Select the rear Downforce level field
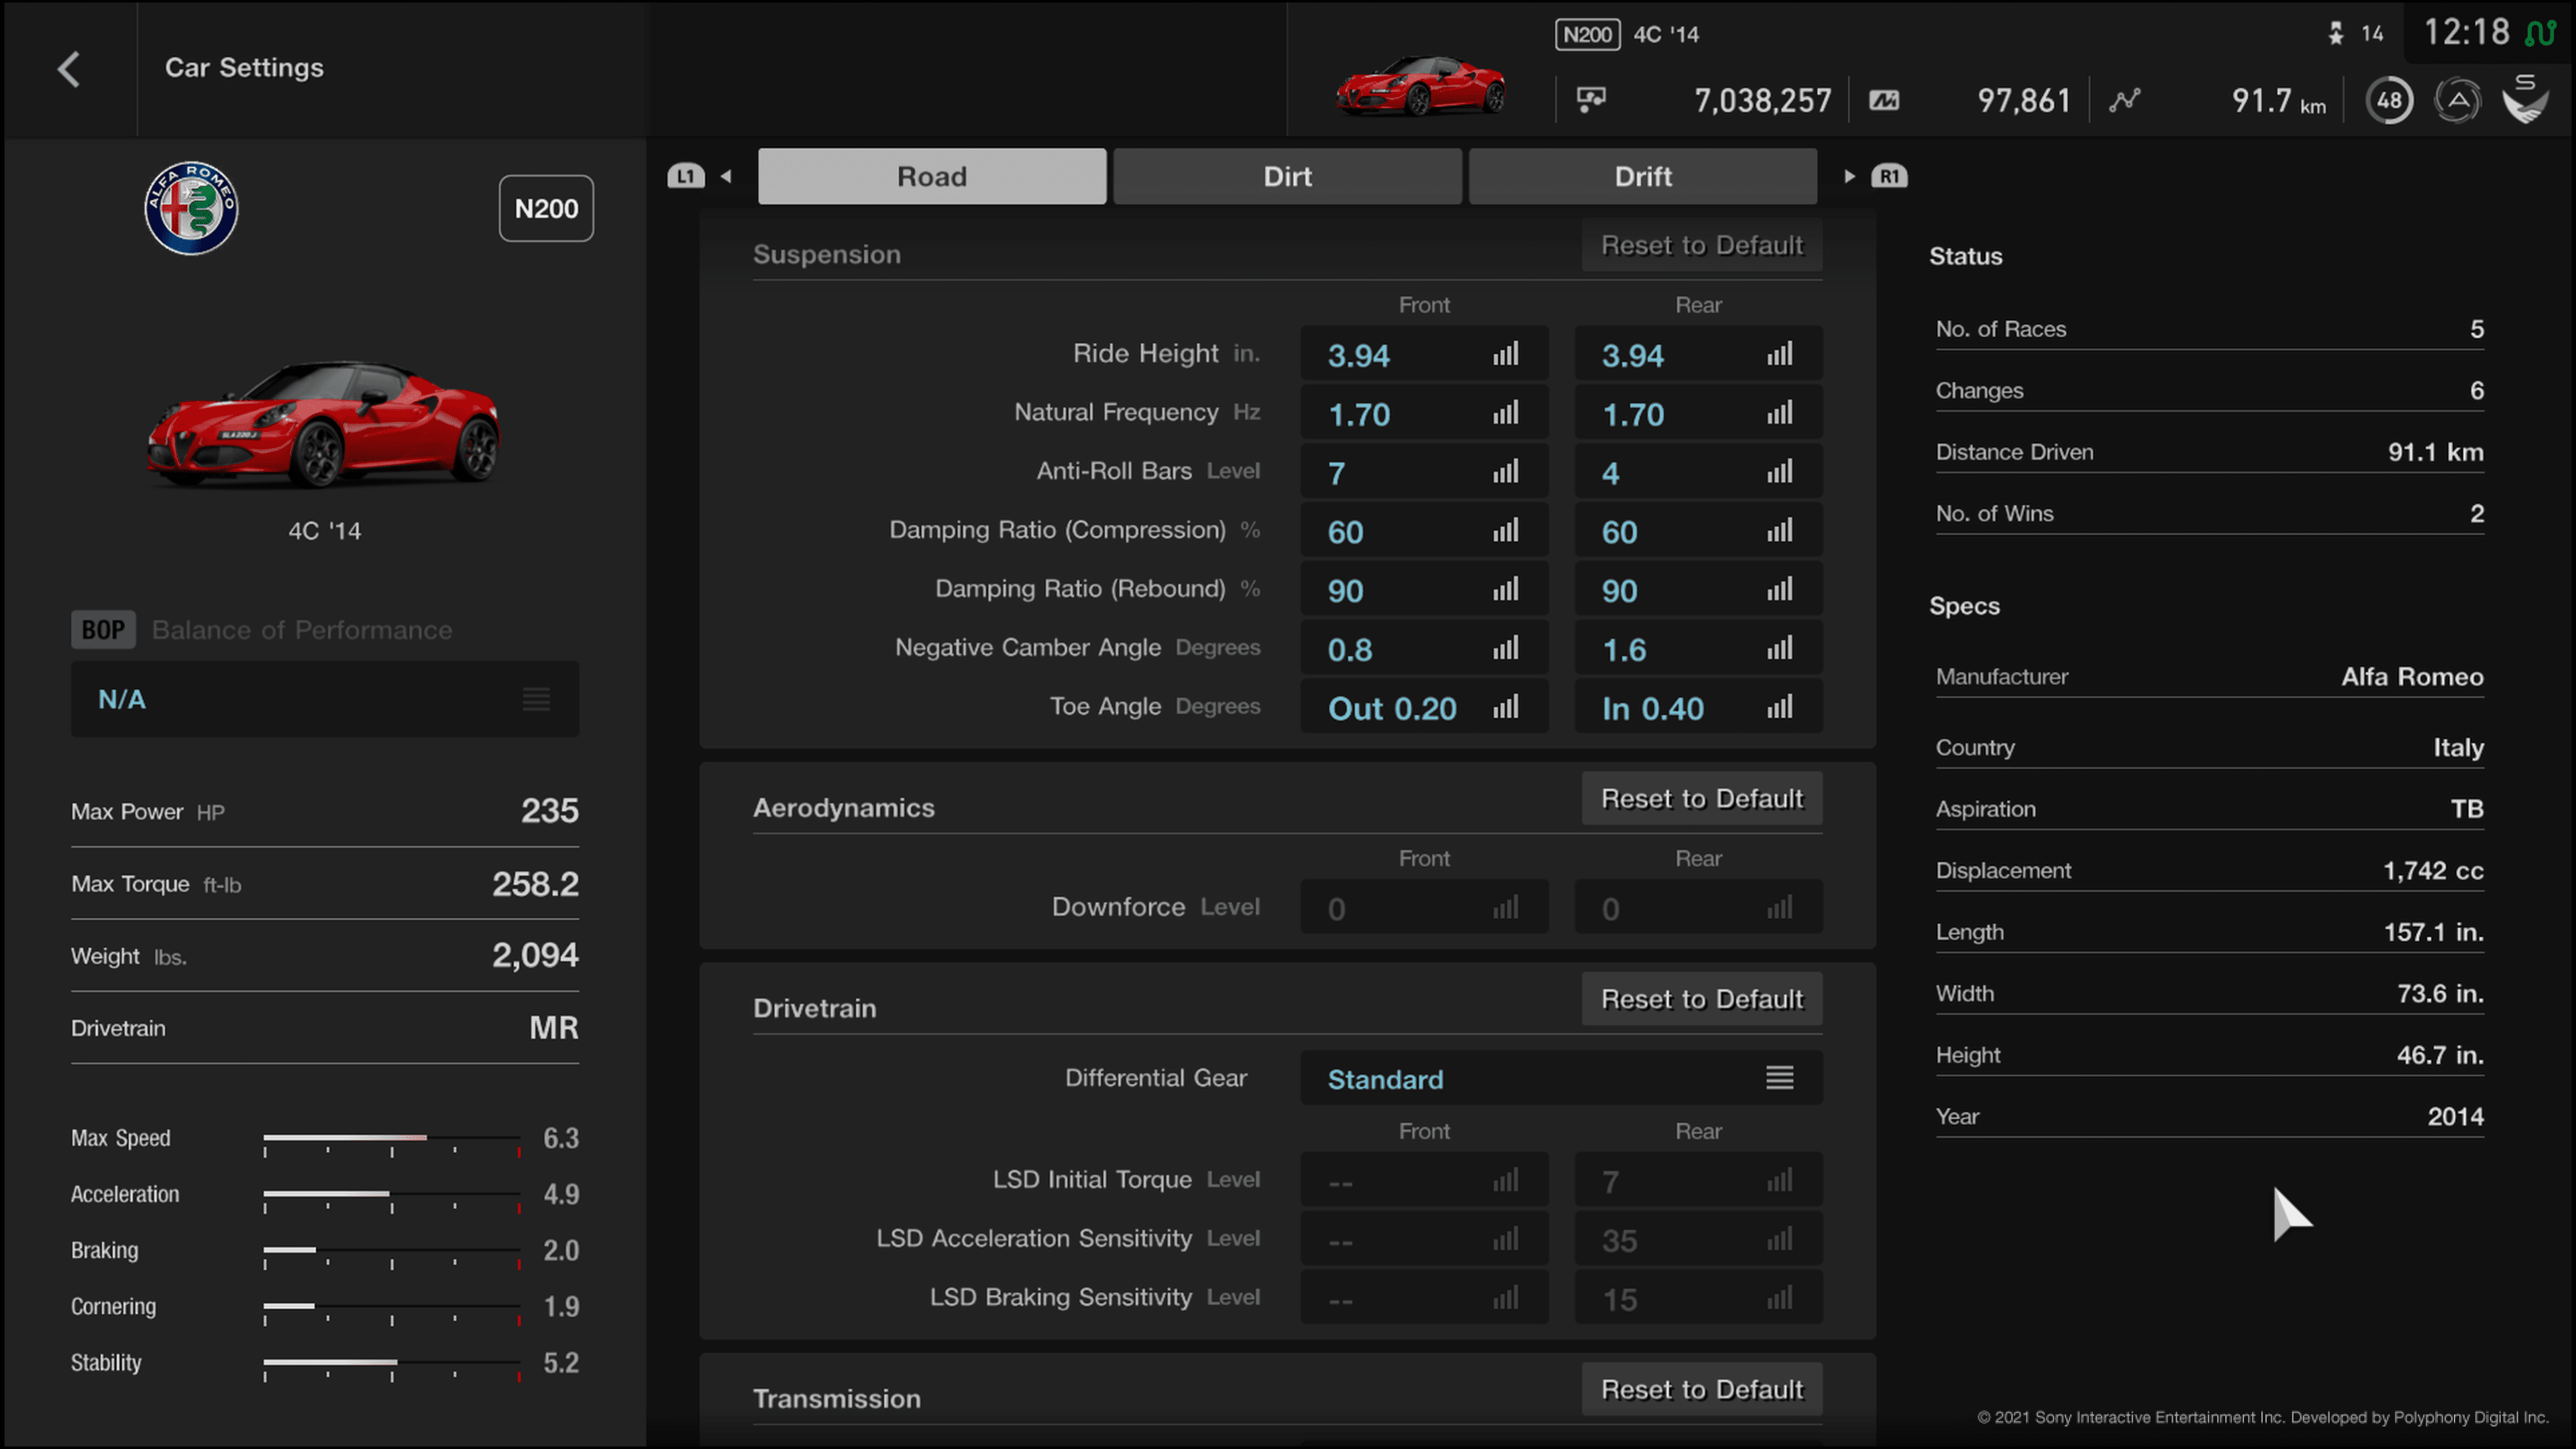Screen dimensions: 2576x1449 click(x=1698, y=907)
